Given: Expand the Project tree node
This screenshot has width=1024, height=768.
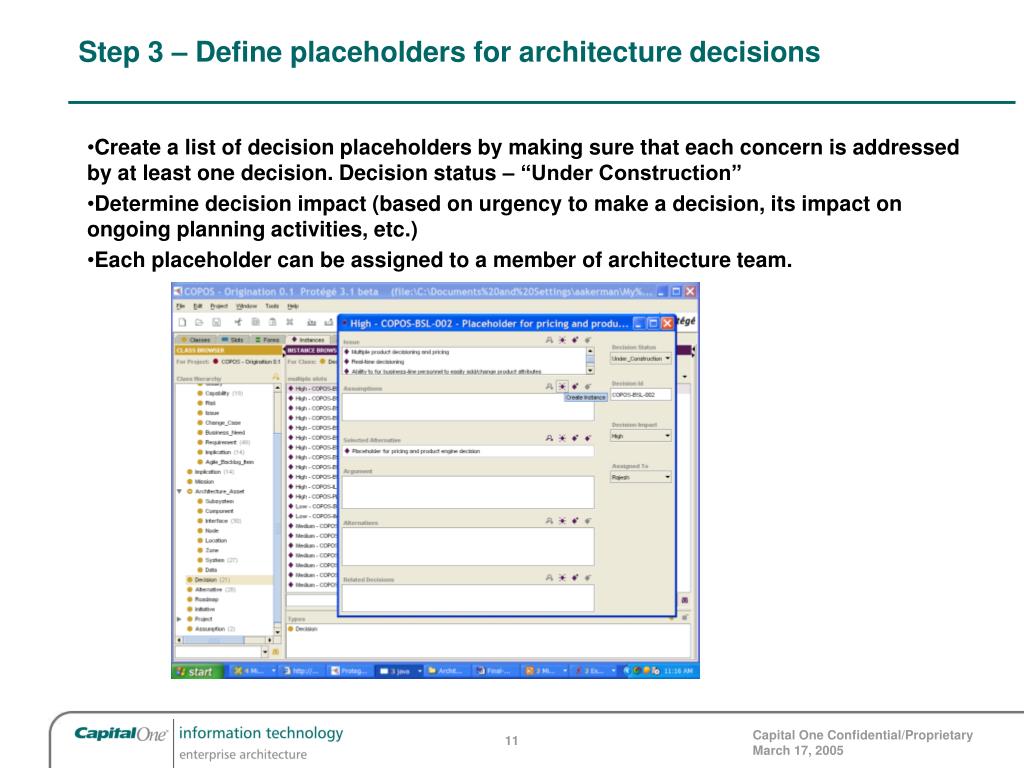Looking at the screenshot, I should [180, 618].
